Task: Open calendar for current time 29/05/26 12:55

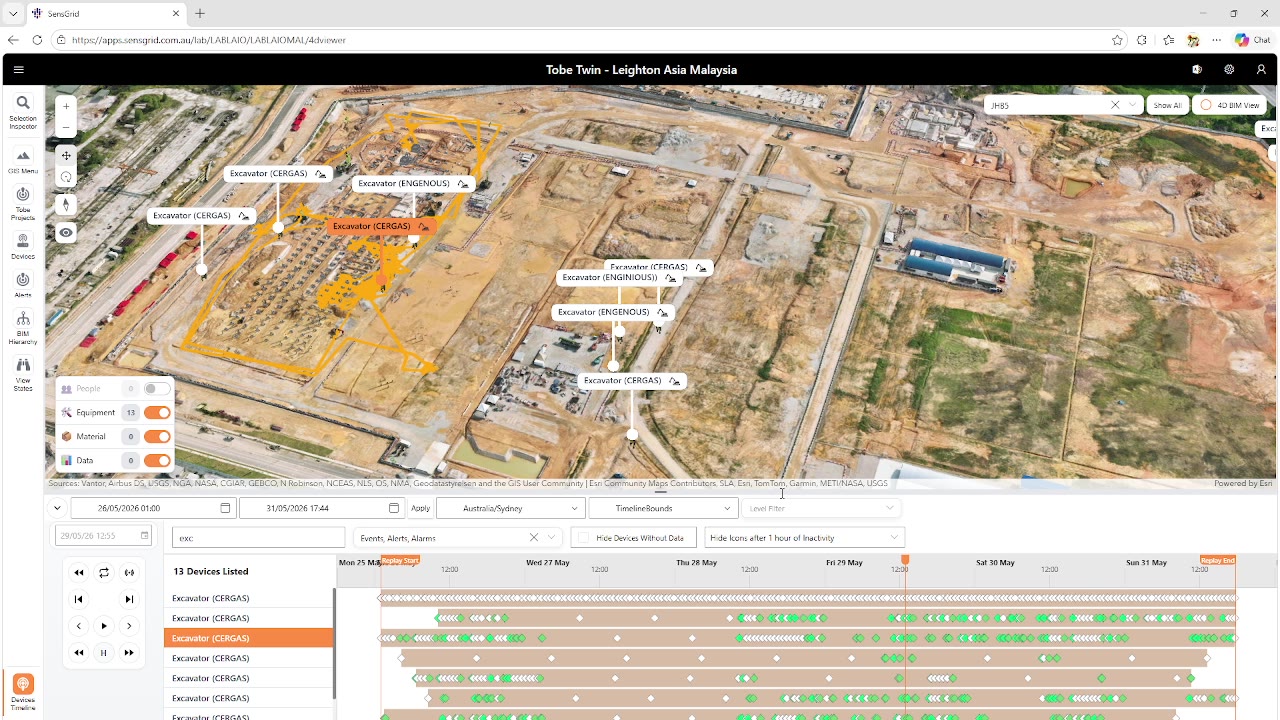Action: coord(144,536)
